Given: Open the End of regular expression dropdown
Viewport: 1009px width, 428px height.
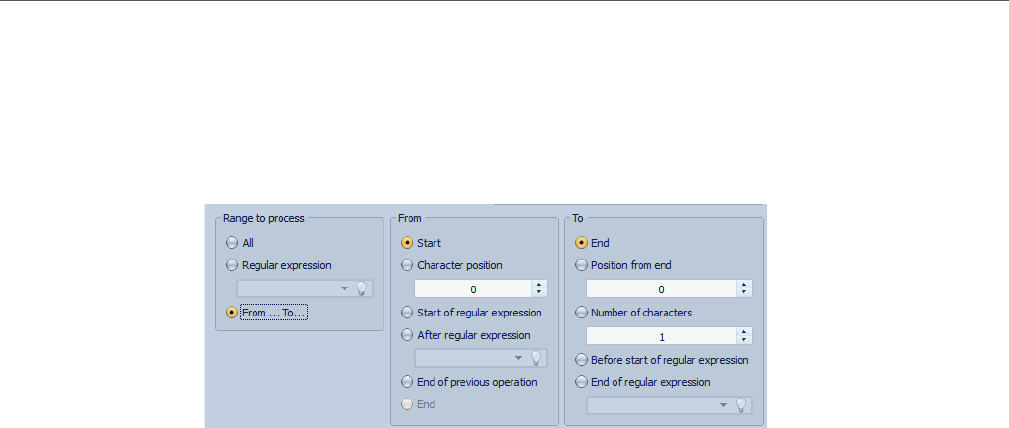Looking at the screenshot, I should click(x=722, y=405).
